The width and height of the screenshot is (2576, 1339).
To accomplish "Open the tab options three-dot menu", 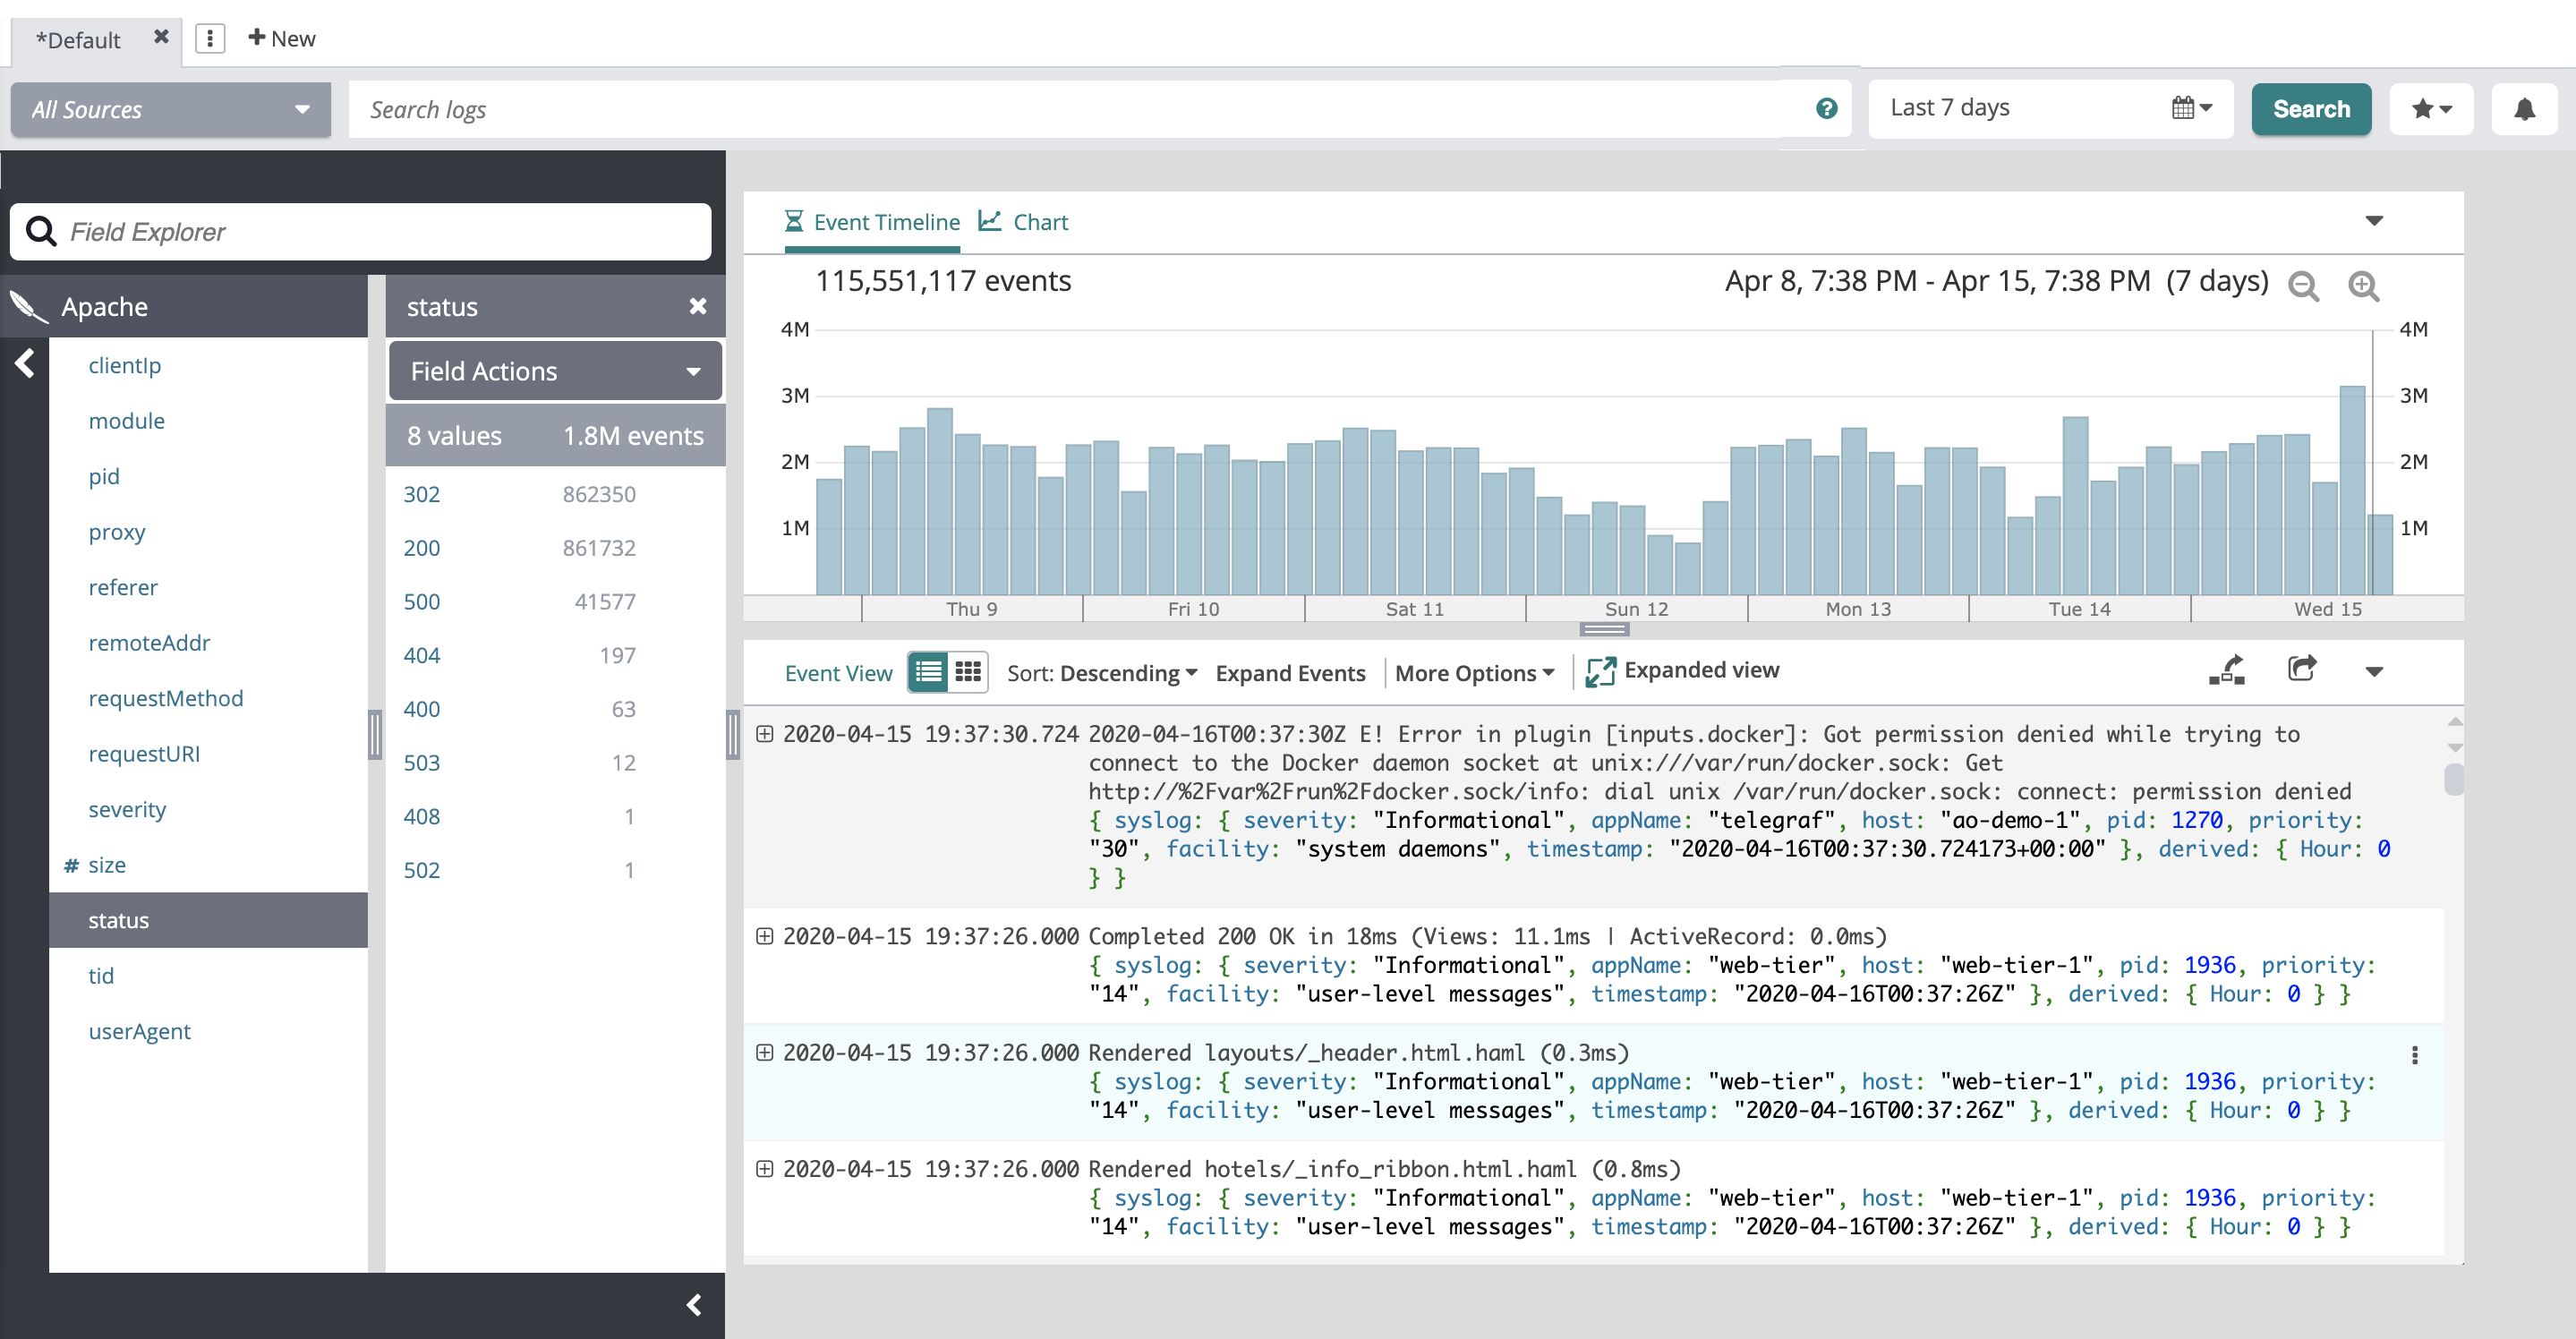I will 210,39.
